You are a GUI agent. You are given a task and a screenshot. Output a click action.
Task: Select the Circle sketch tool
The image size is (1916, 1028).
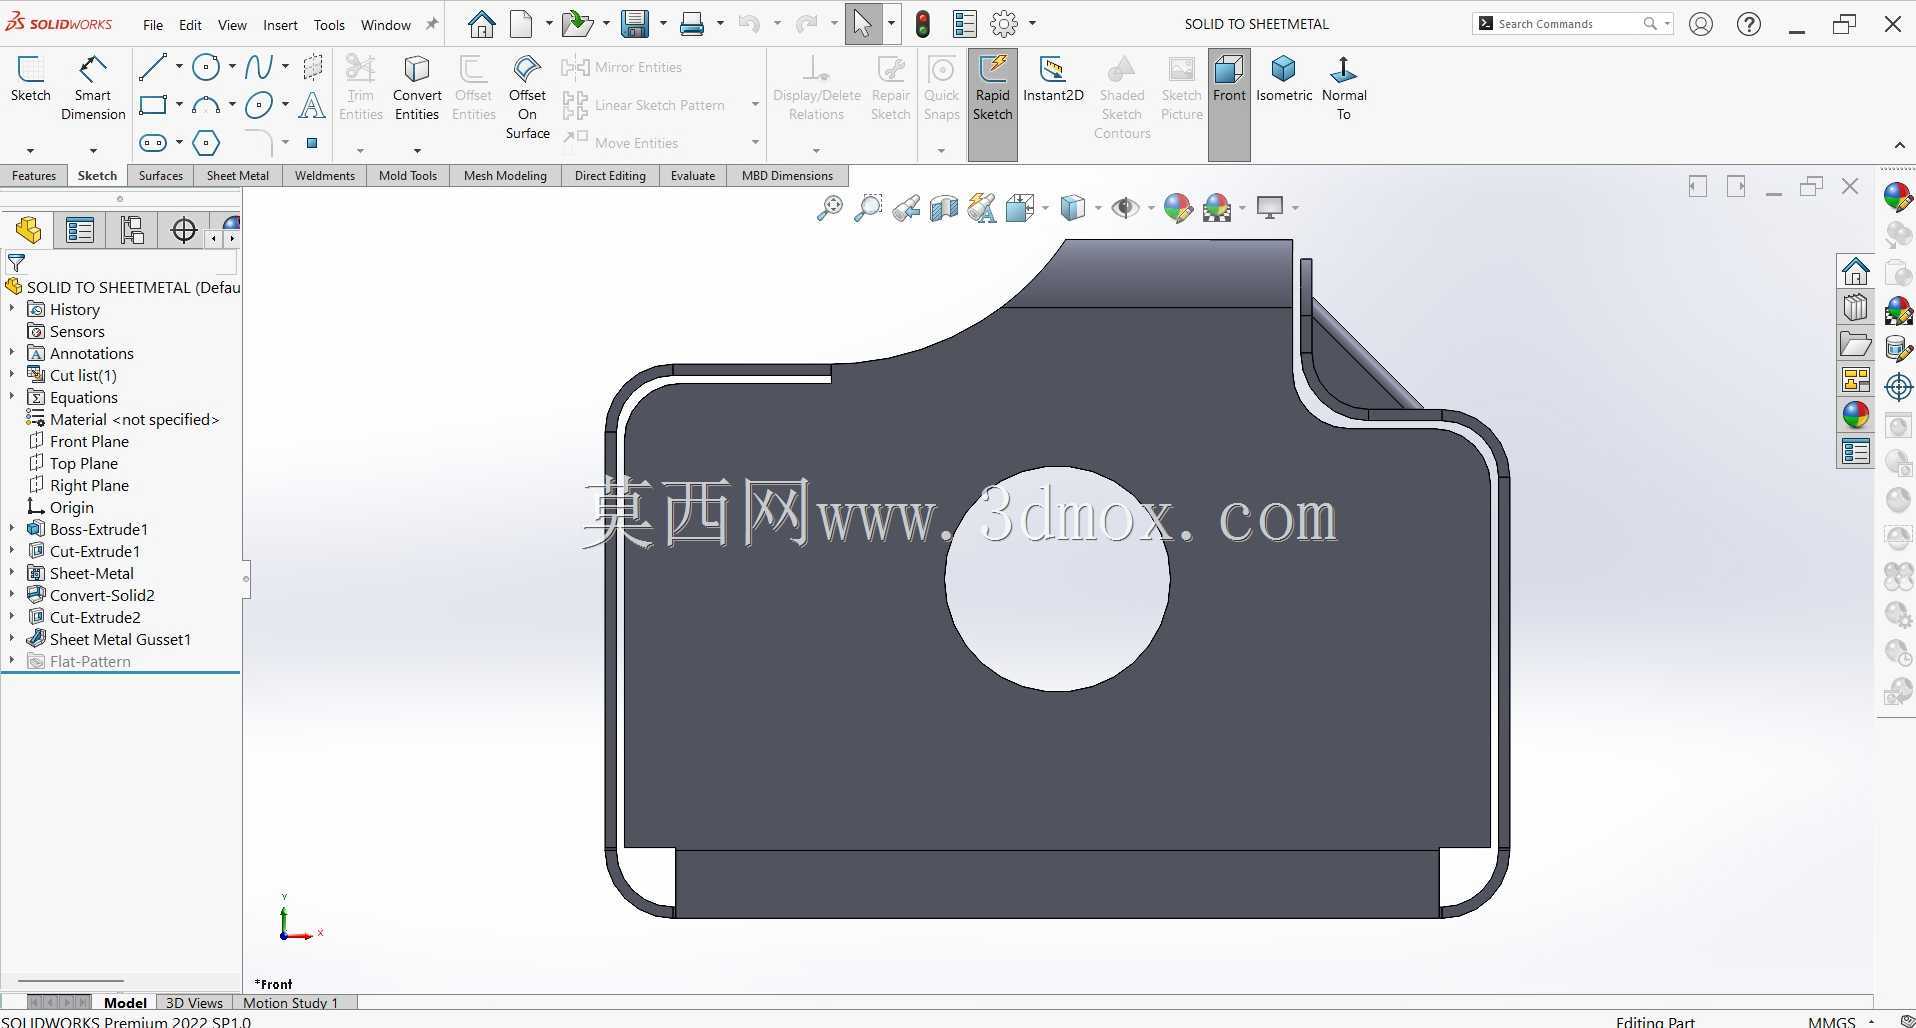206,67
